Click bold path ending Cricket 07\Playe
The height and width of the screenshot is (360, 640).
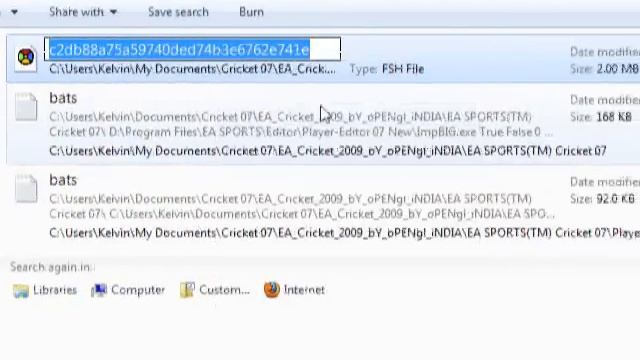(344, 233)
